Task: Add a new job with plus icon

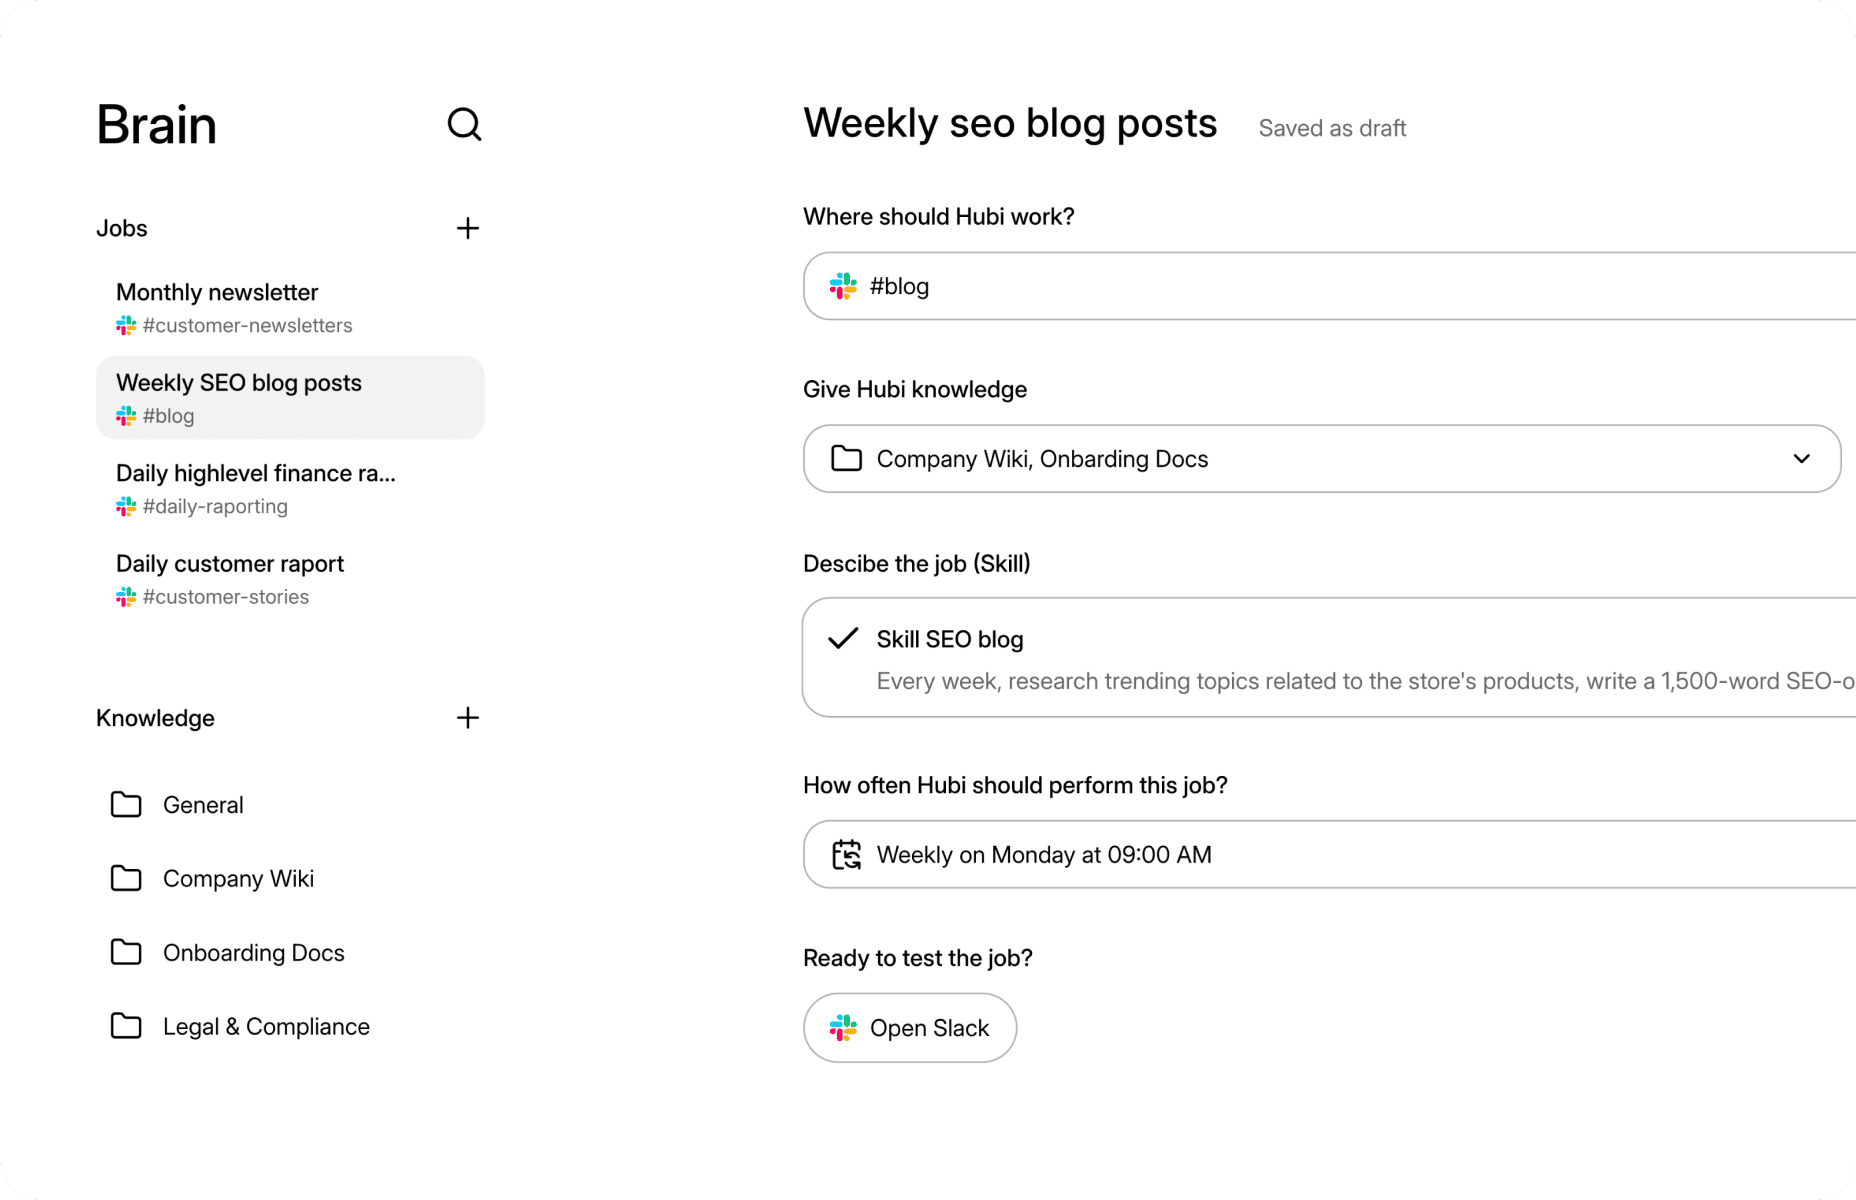Action: click(467, 228)
